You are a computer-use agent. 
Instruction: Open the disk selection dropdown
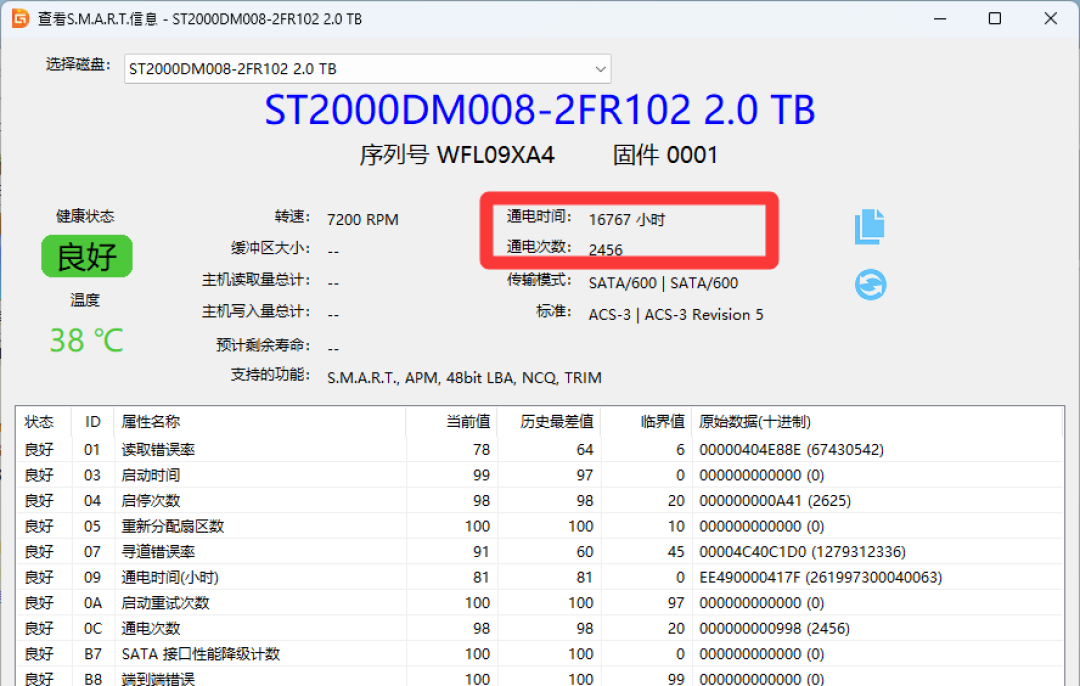(367, 69)
